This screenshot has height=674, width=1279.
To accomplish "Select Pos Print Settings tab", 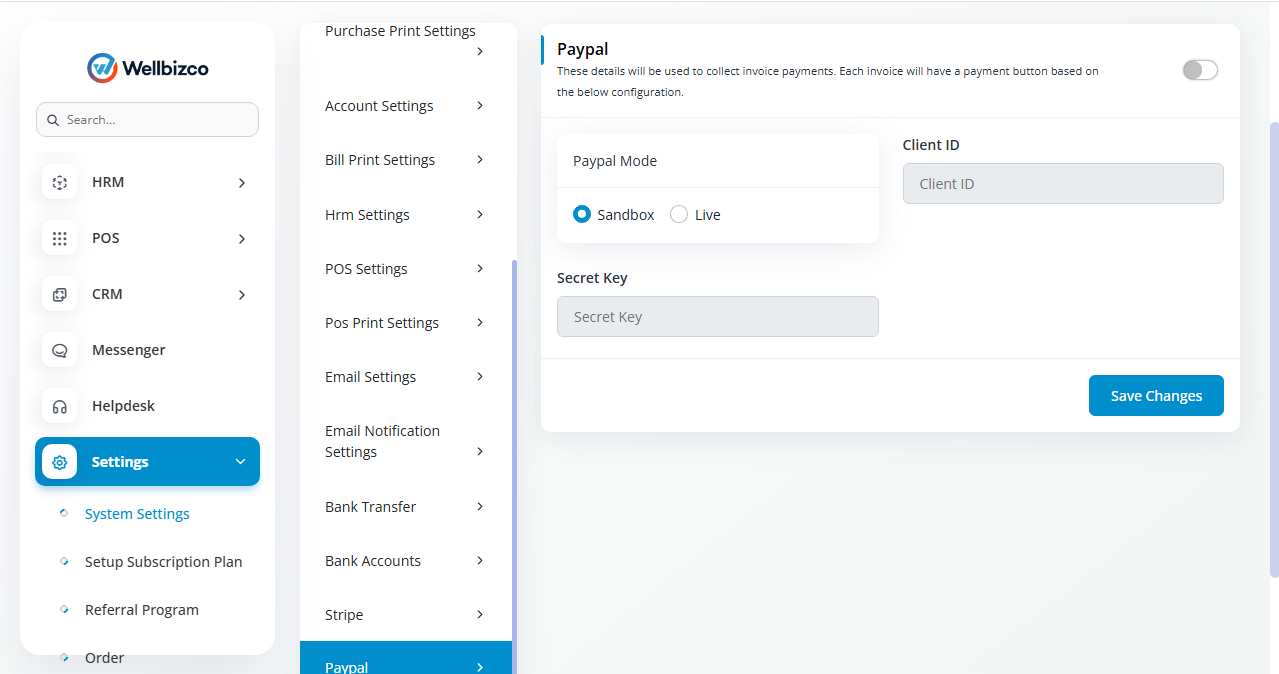I will pos(406,323).
